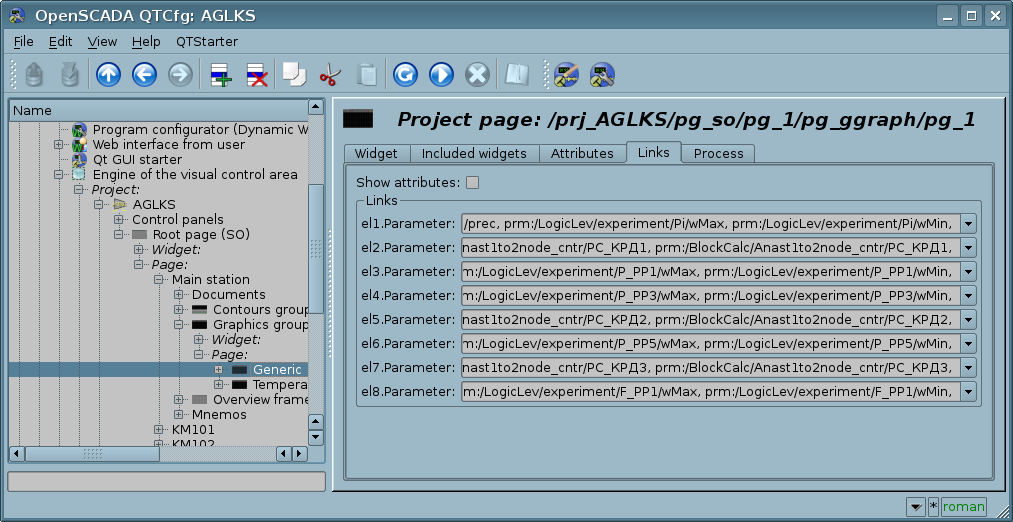1013x522 pixels.
Task: Select the Overview frames tree item
Action: coord(258,400)
